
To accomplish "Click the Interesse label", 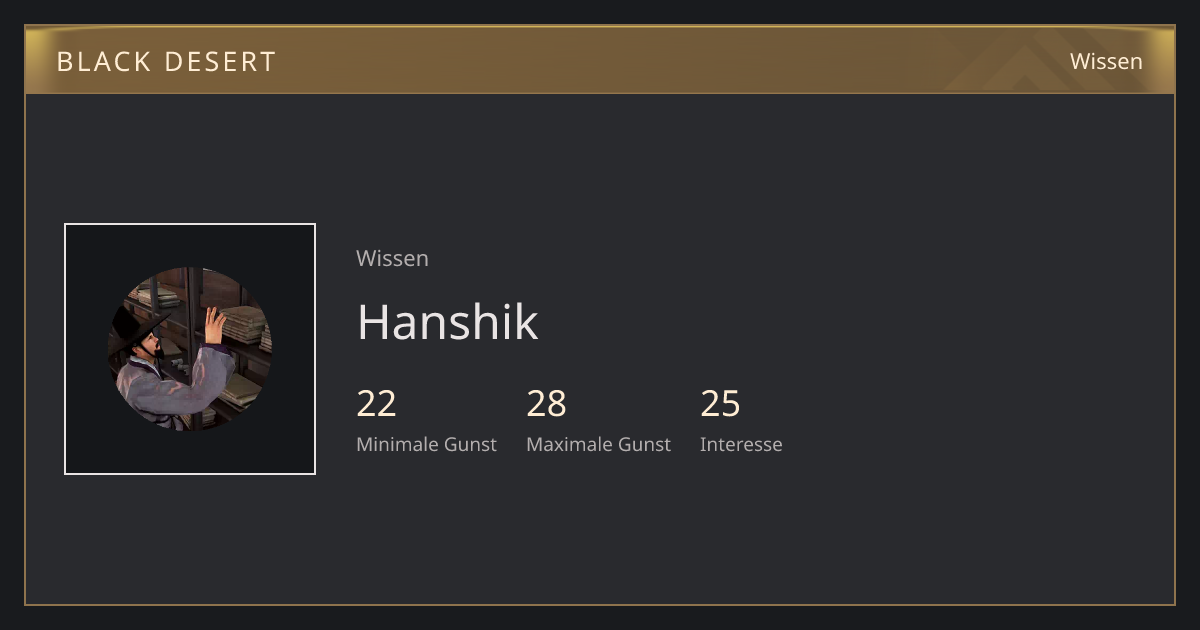I will pyautogui.click(x=741, y=444).
